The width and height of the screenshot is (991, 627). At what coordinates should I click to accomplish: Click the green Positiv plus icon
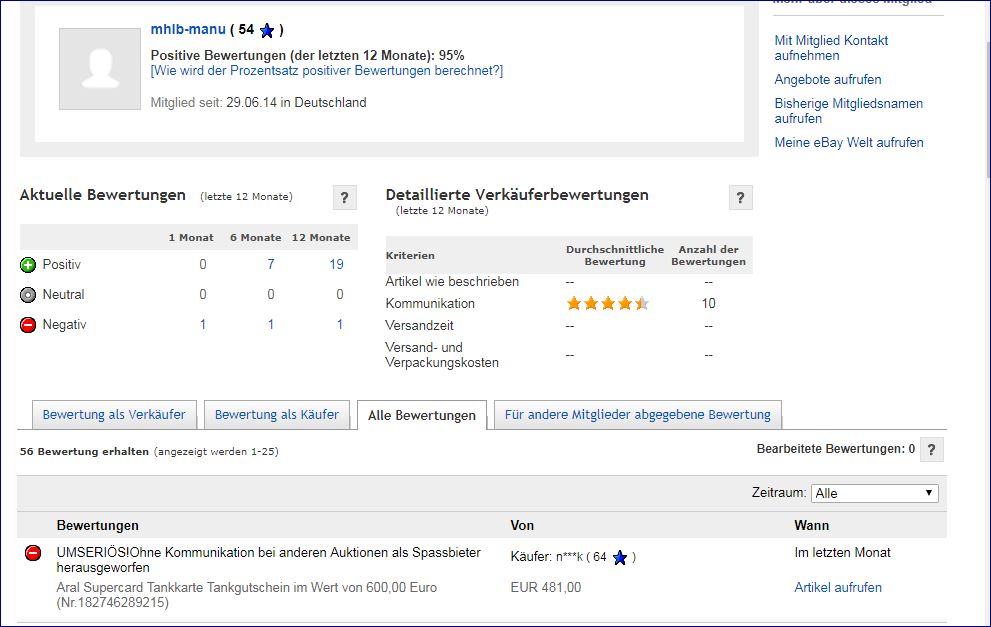28,265
